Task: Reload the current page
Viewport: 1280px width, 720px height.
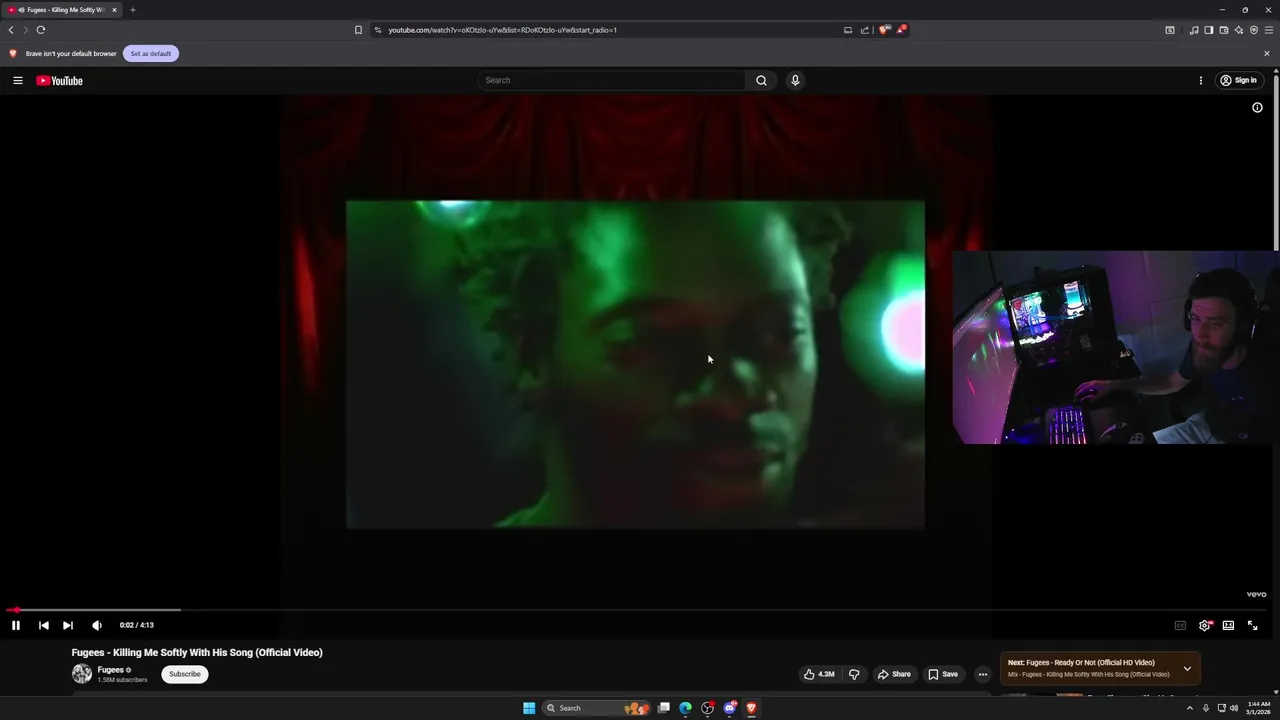Action: [41, 30]
